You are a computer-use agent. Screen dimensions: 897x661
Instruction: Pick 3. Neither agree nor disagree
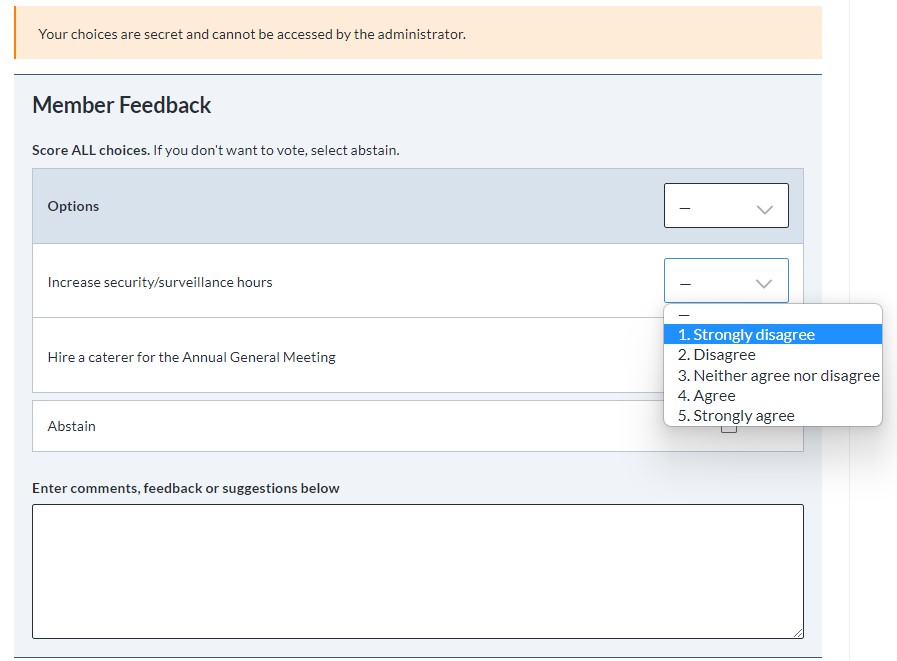[x=772, y=375]
